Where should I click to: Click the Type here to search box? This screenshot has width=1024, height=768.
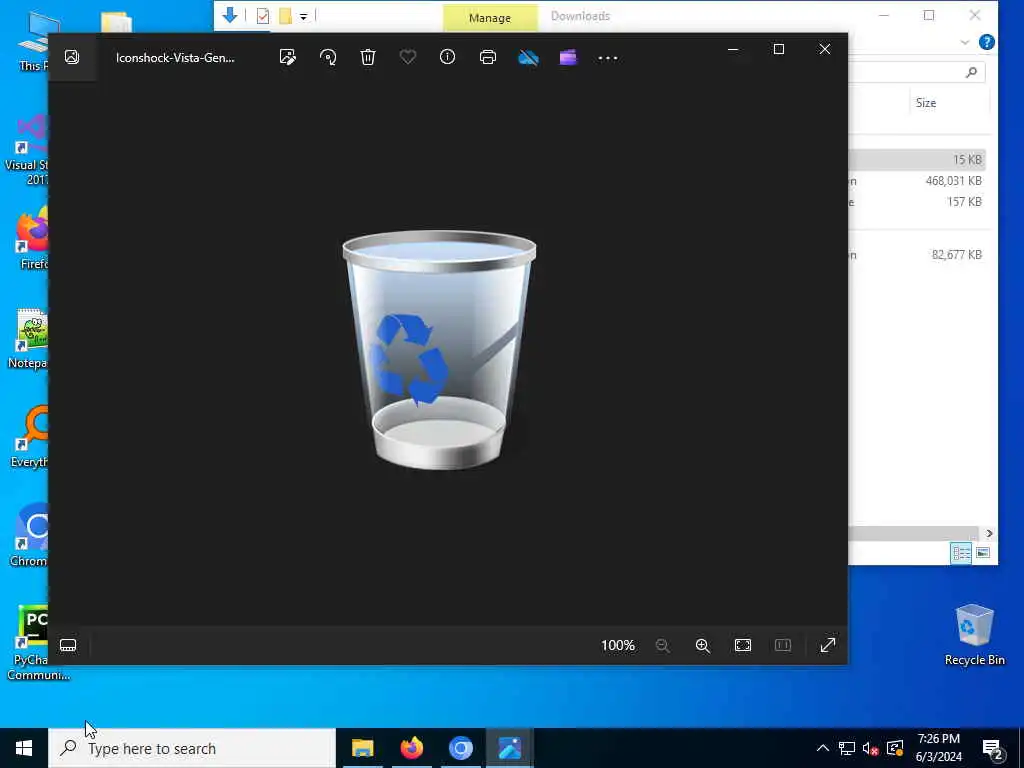[192, 748]
